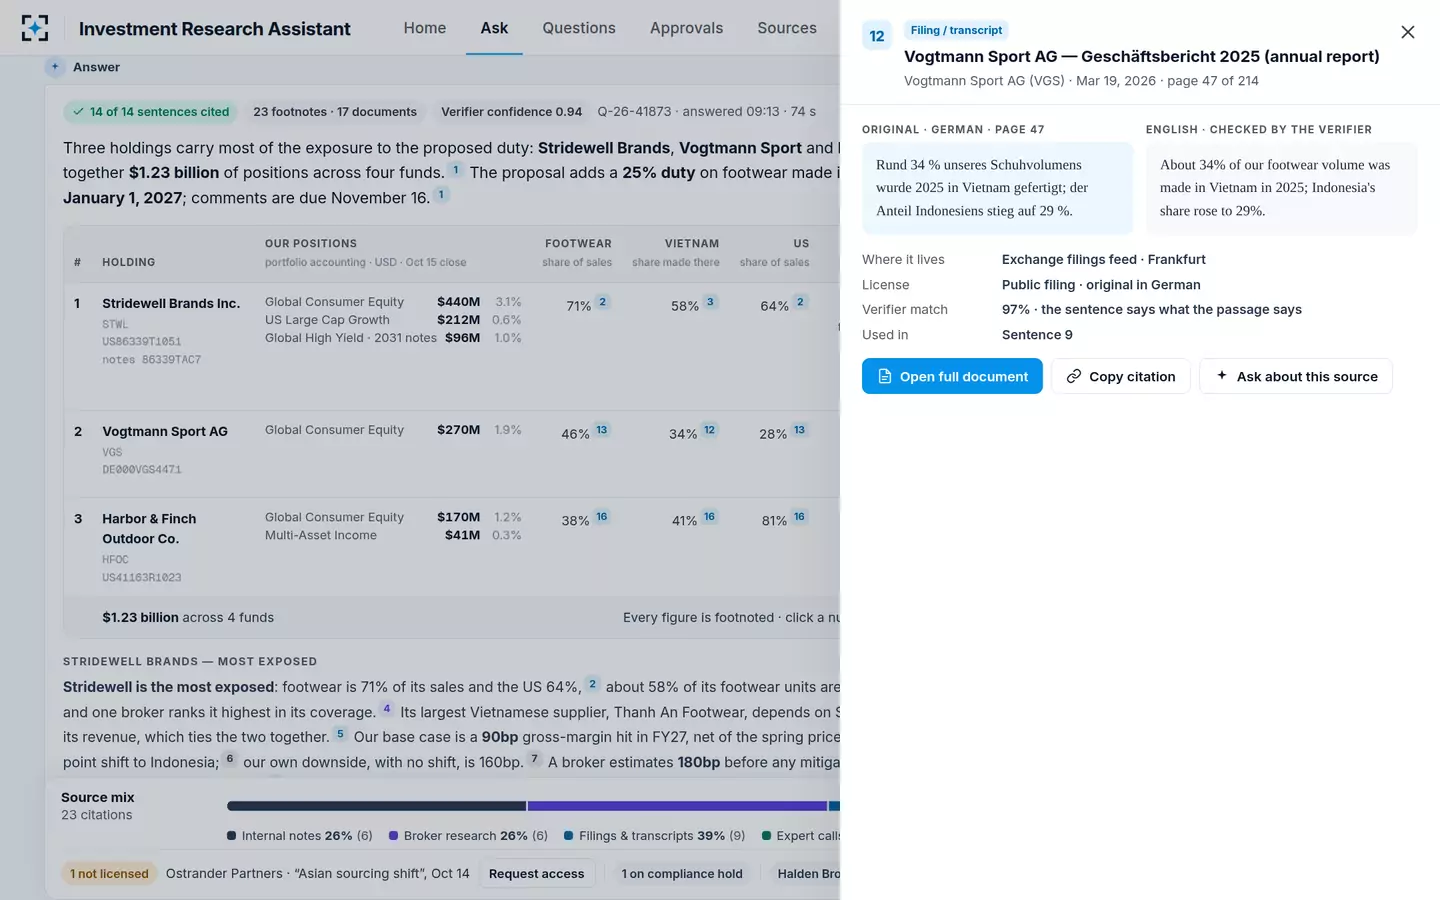
Task: Open footnote 4 after 'highest in its coverage'
Action: tap(387, 709)
